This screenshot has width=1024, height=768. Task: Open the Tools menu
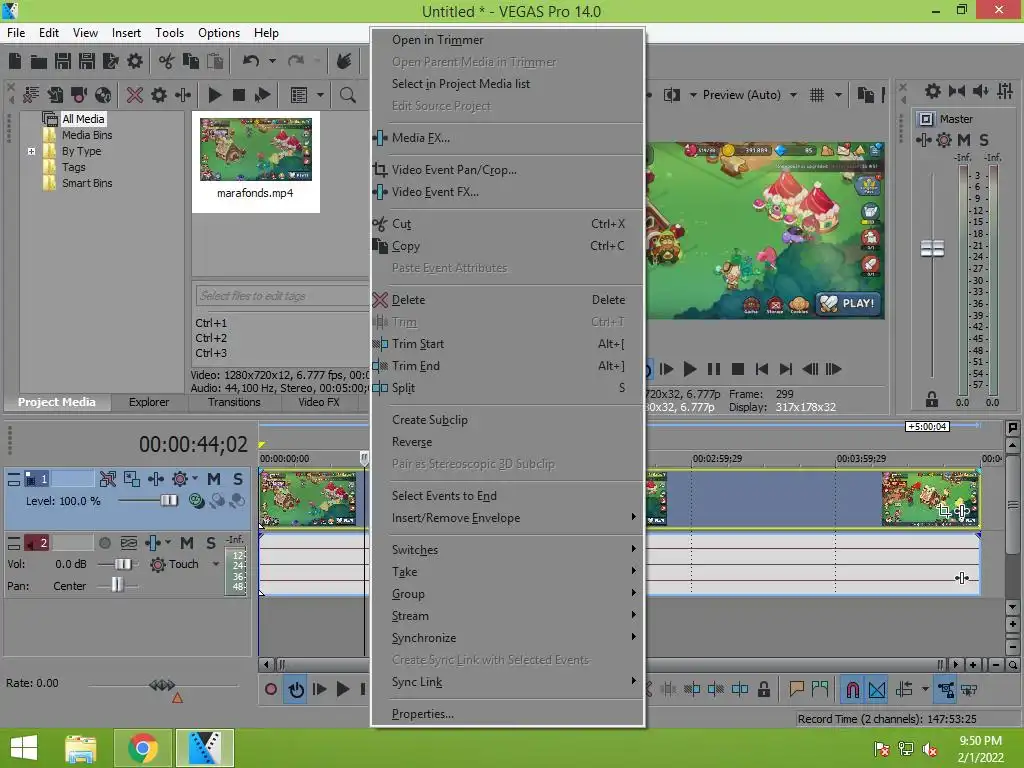point(169,33)
